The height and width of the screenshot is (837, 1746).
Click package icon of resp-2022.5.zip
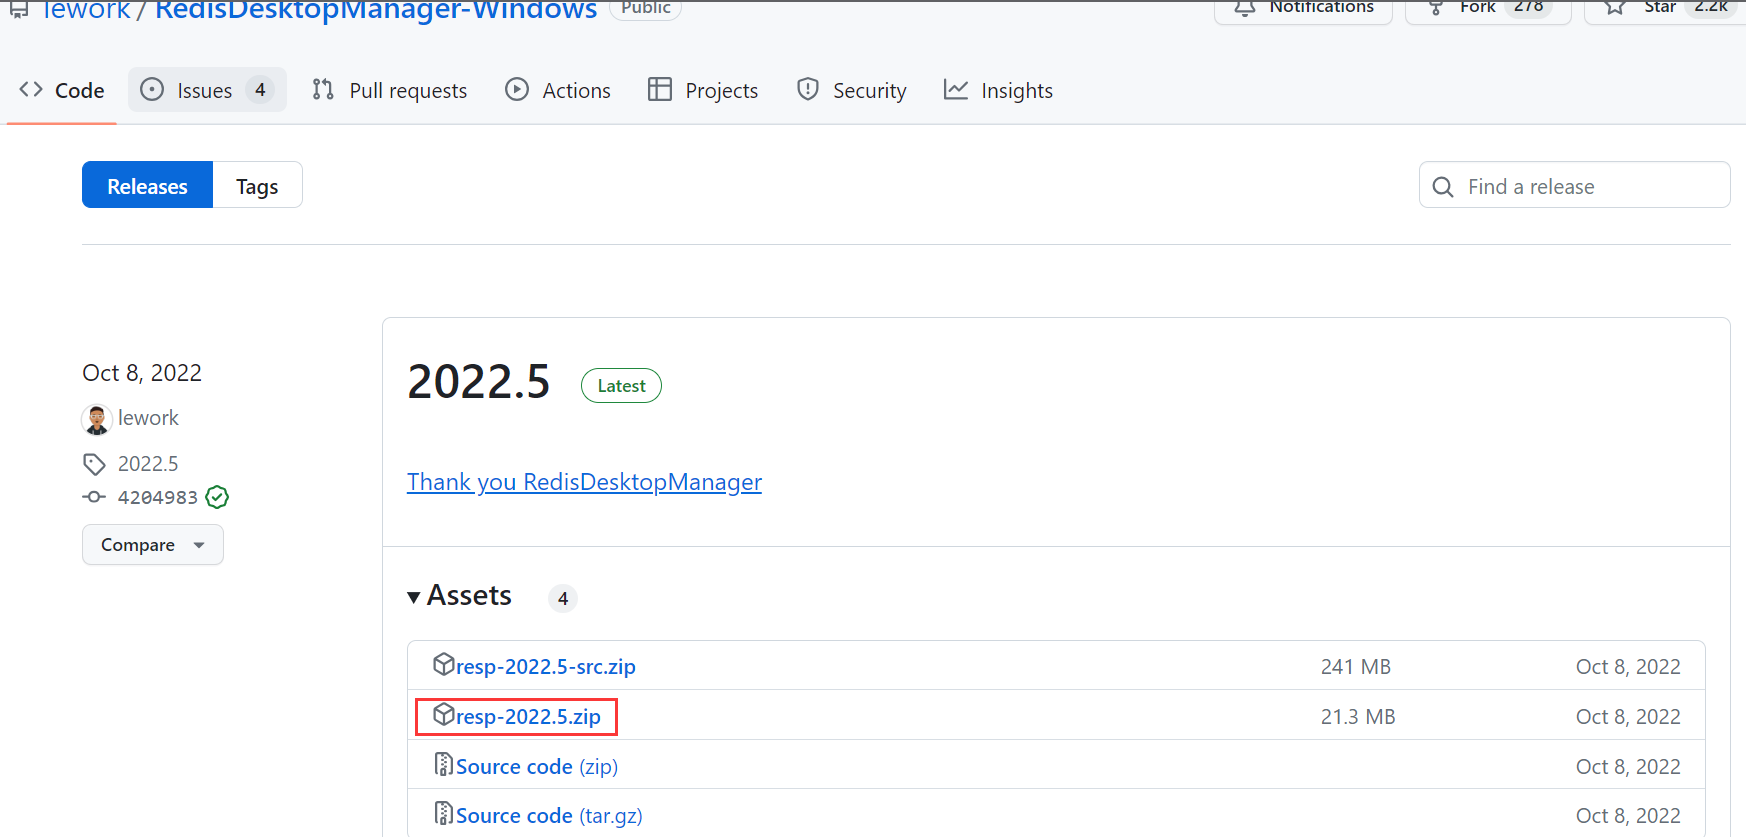[443, 714]
